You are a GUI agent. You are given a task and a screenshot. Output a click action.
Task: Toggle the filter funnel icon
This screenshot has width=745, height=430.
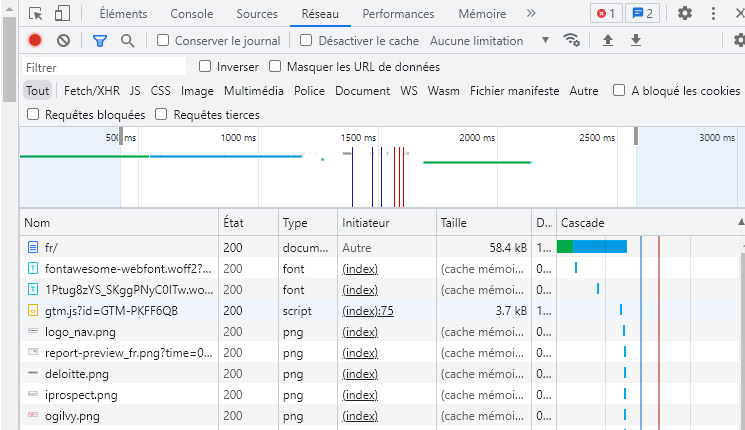click(x=99, y=41)
